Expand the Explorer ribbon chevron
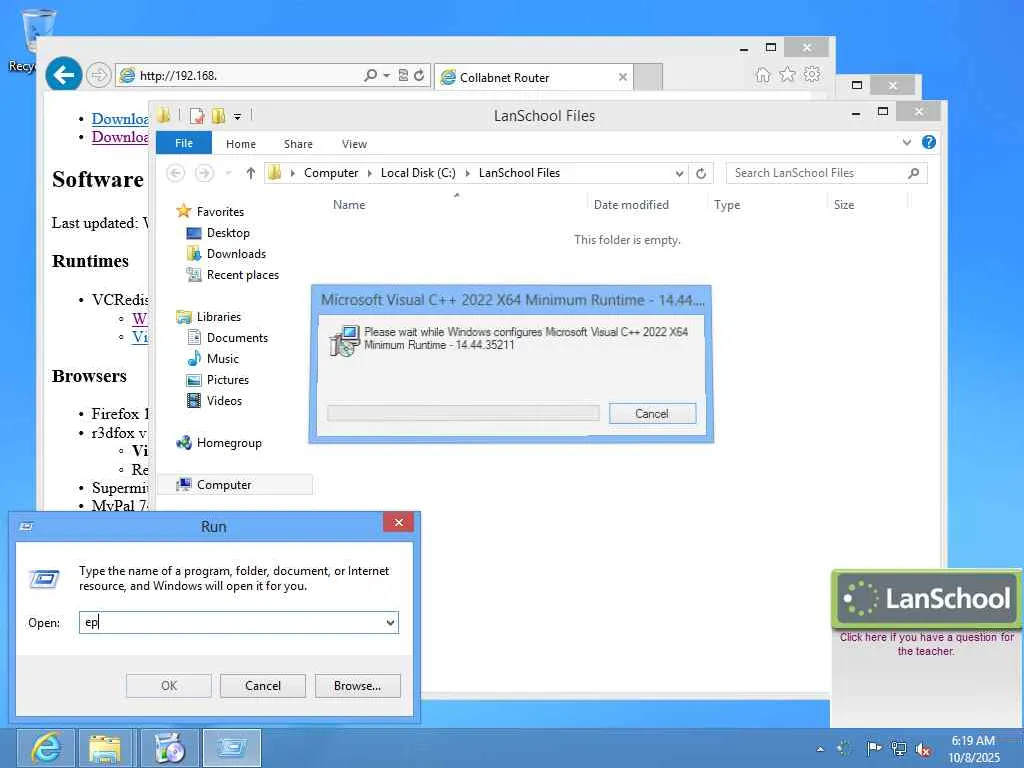This screenshot has height=768, width=1024. pos(906,142)
